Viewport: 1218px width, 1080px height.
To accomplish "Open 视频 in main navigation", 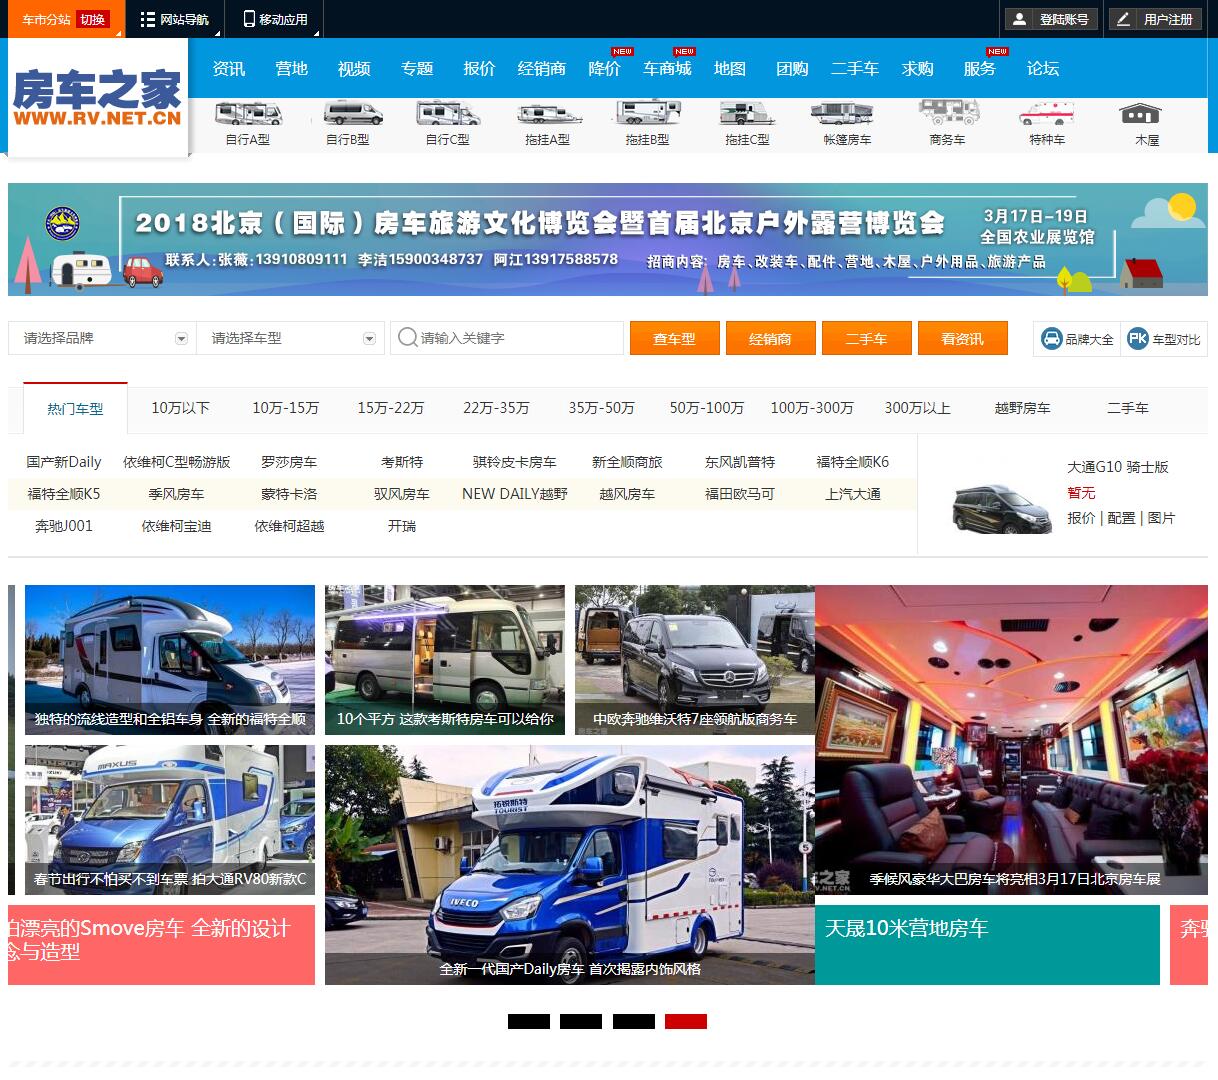I will pos(354,68).
